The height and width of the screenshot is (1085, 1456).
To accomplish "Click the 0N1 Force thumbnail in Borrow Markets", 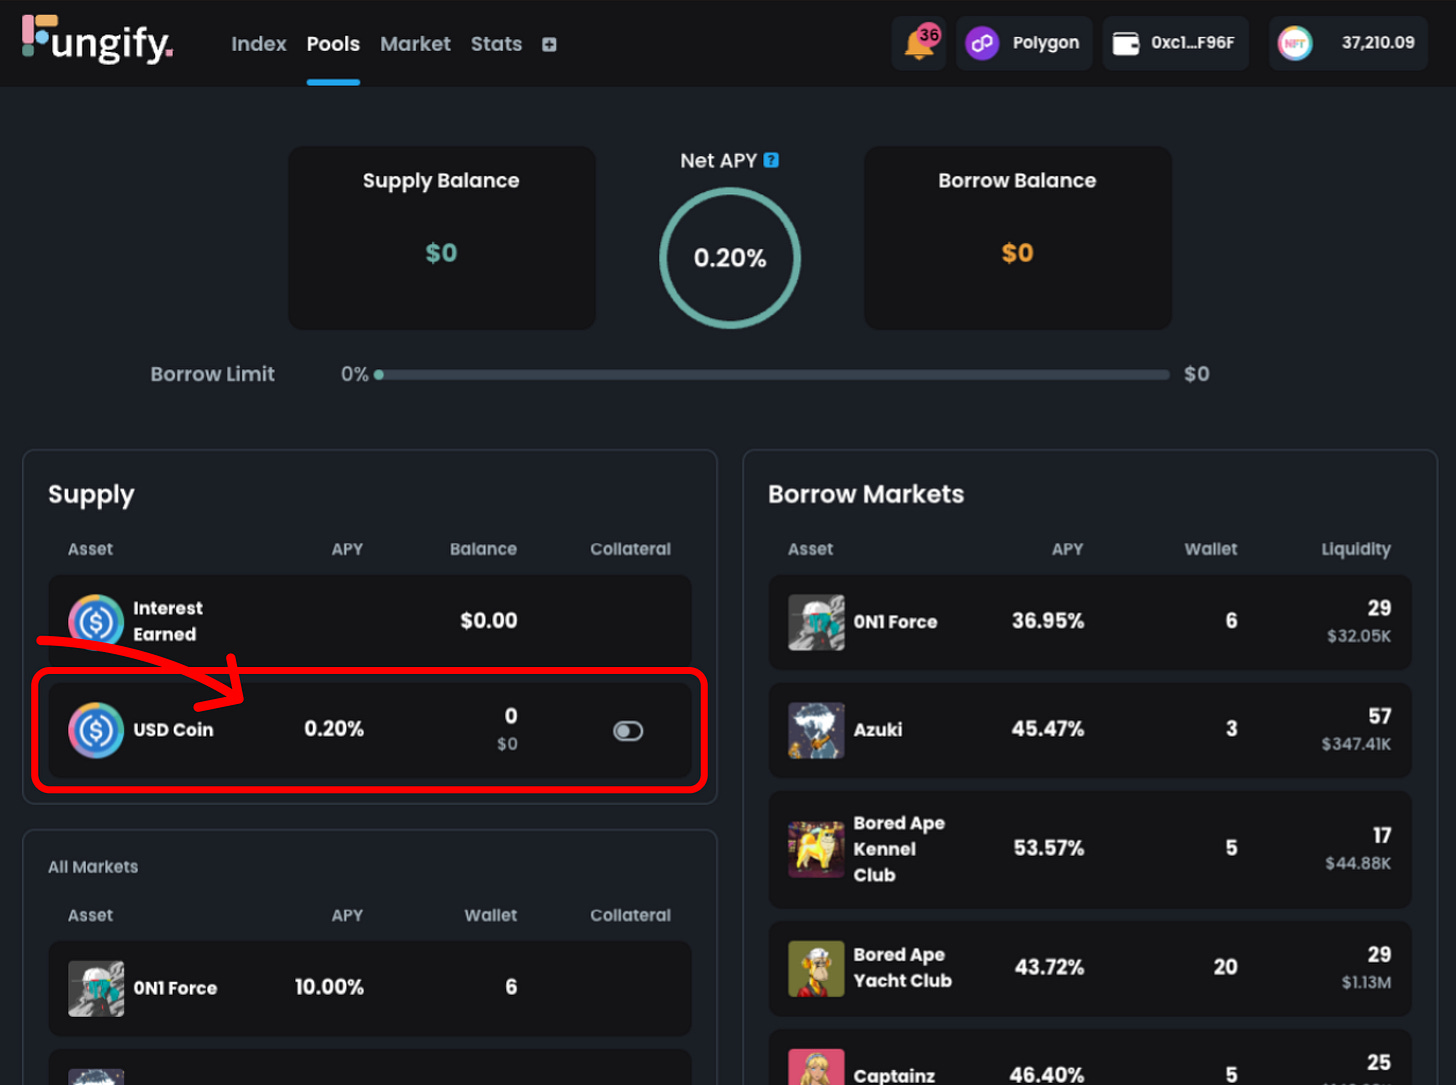I will [816, 622].
